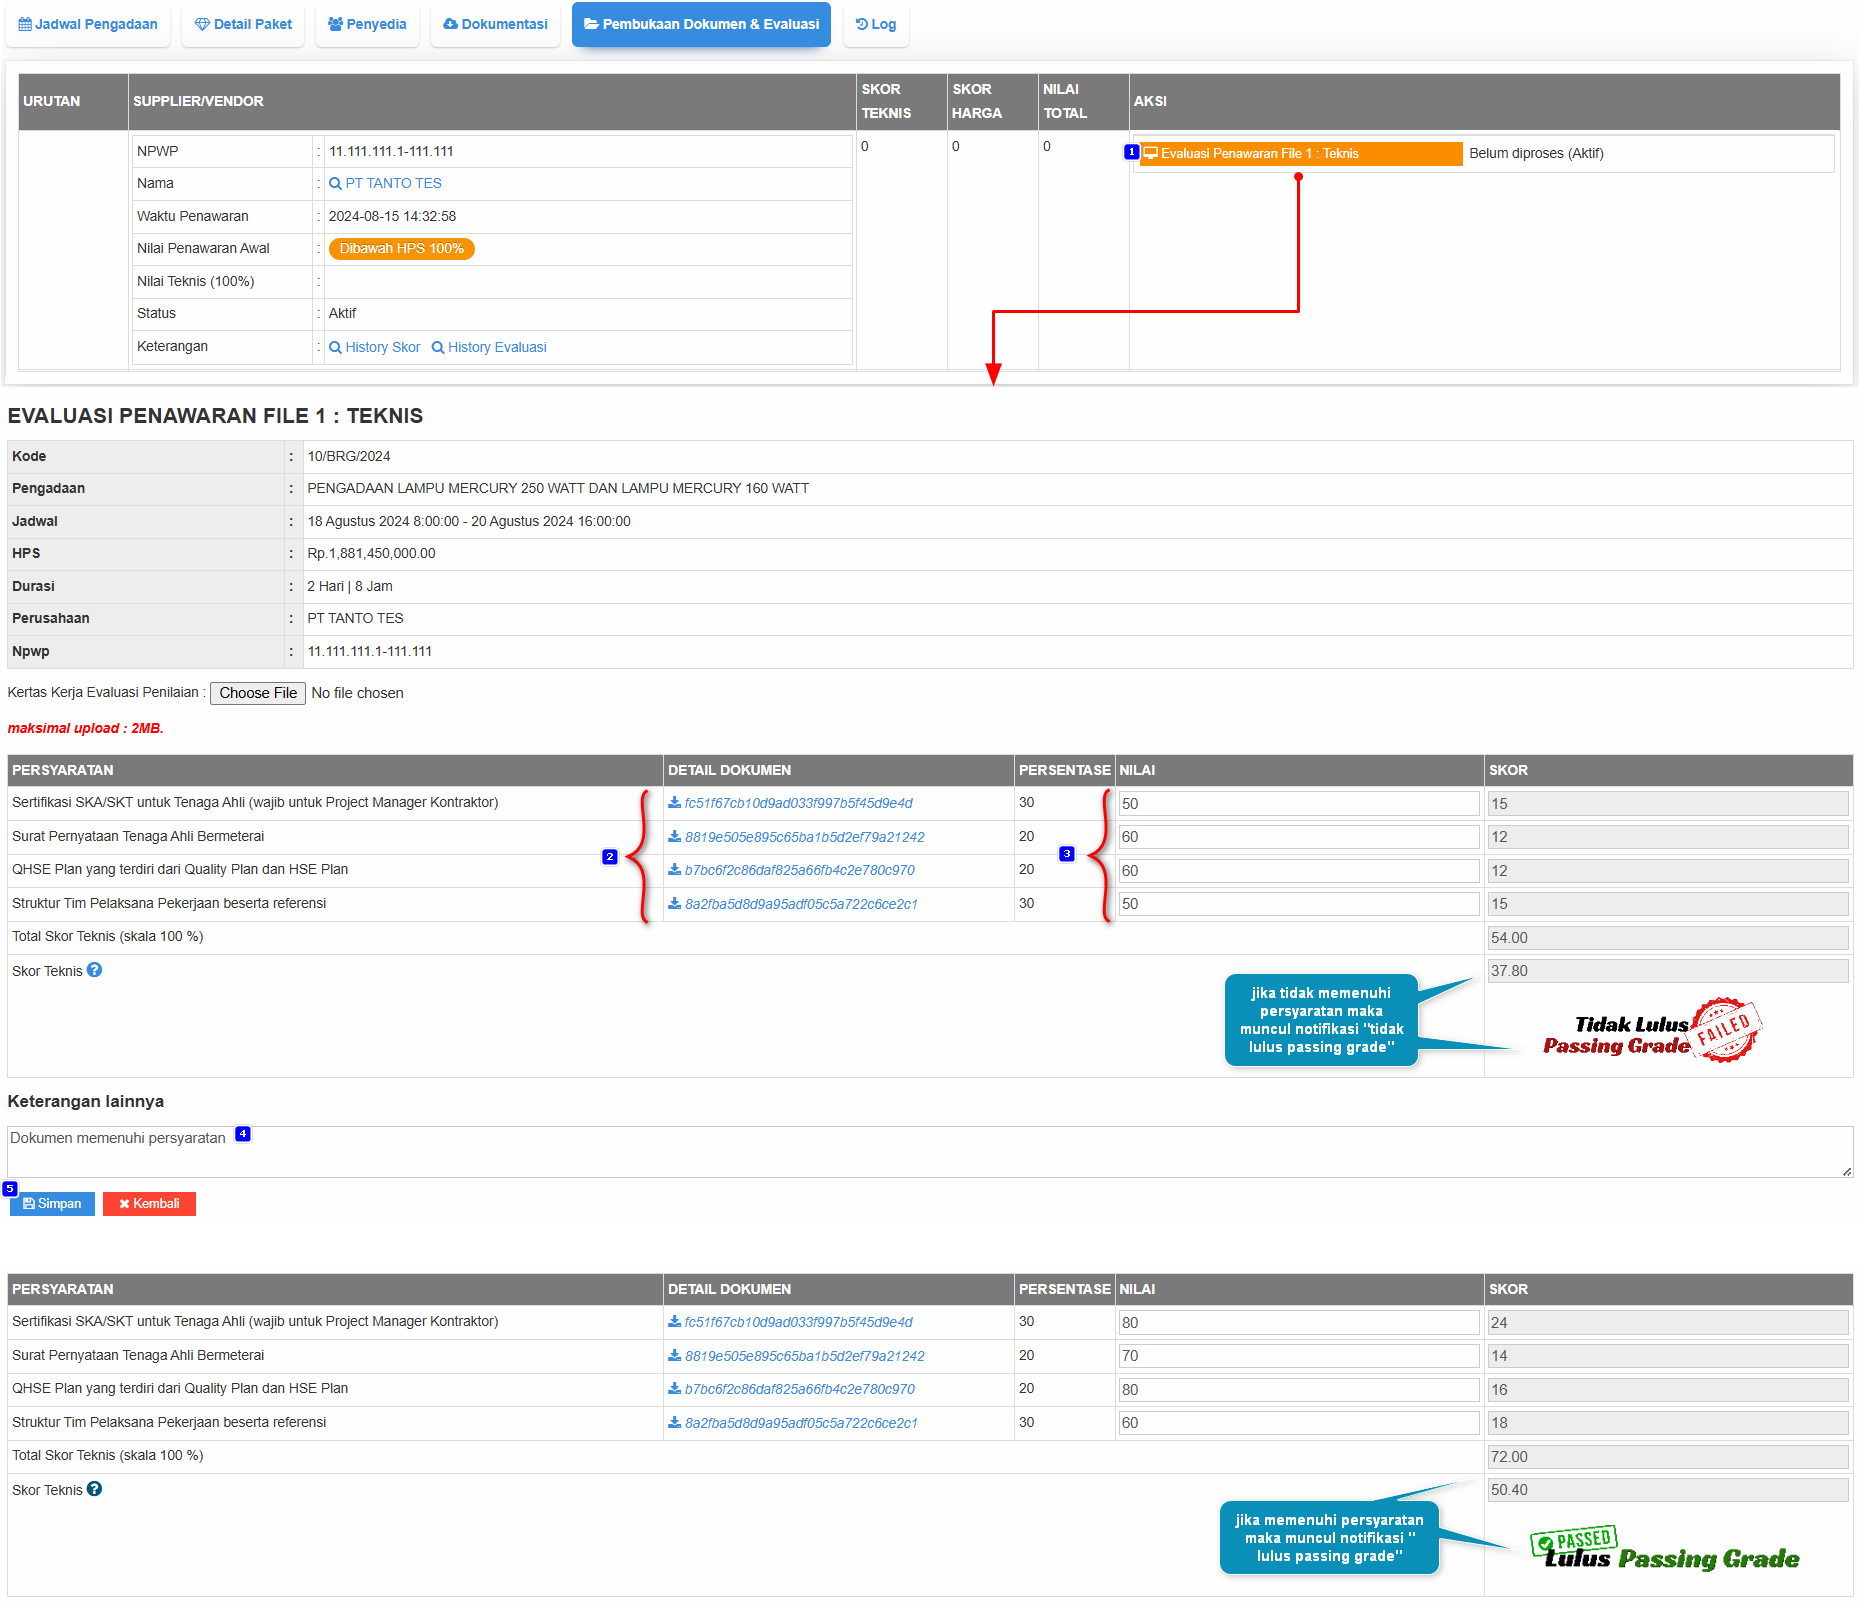Click the Failed stamp image

[1726, 1029]
